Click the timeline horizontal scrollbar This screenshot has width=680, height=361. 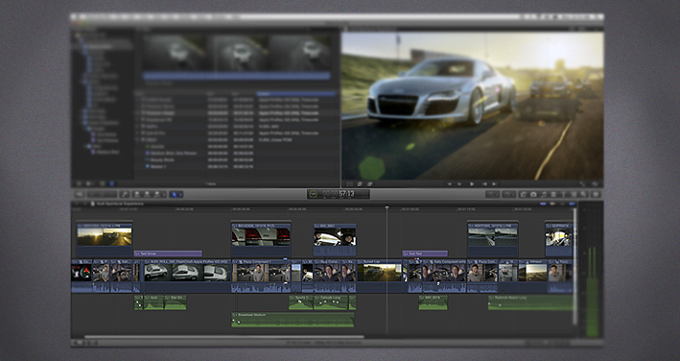pyautogui.click(x=224, y=336)
